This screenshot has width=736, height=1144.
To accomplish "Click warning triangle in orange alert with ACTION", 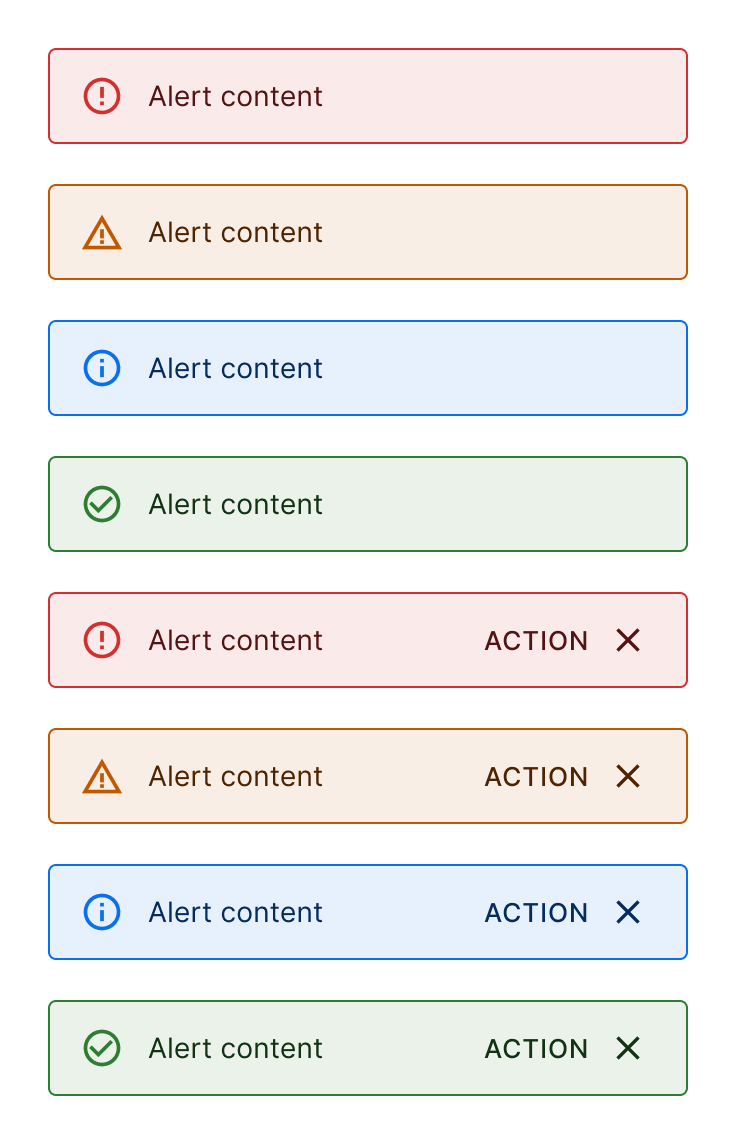I will click(x=102, y=776).
